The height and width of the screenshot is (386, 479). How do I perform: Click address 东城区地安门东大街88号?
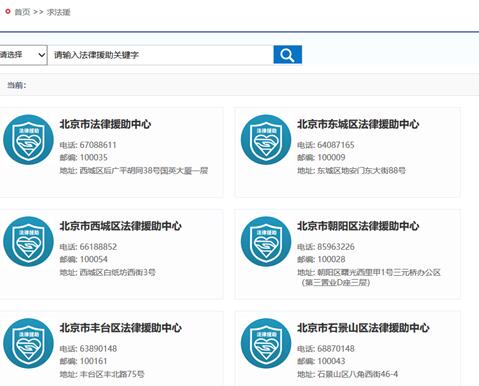pyautogui.click(x=361, y=171)
